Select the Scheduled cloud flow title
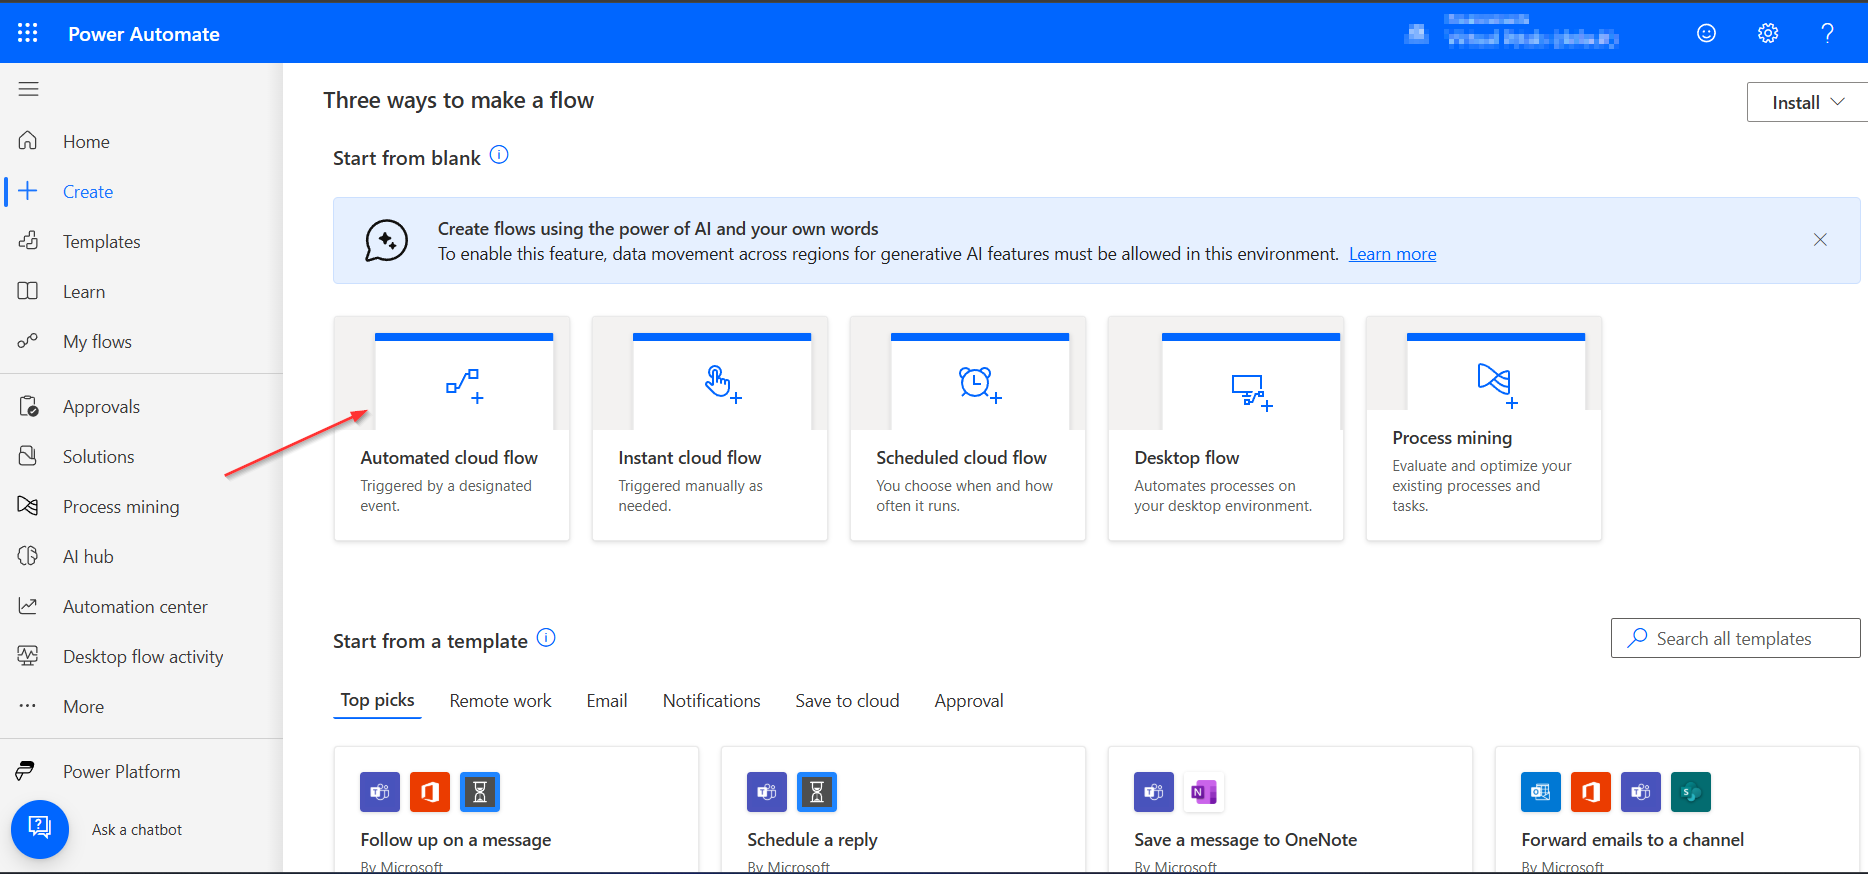Viewport: 1868px width, 874px height. (961, 457)
